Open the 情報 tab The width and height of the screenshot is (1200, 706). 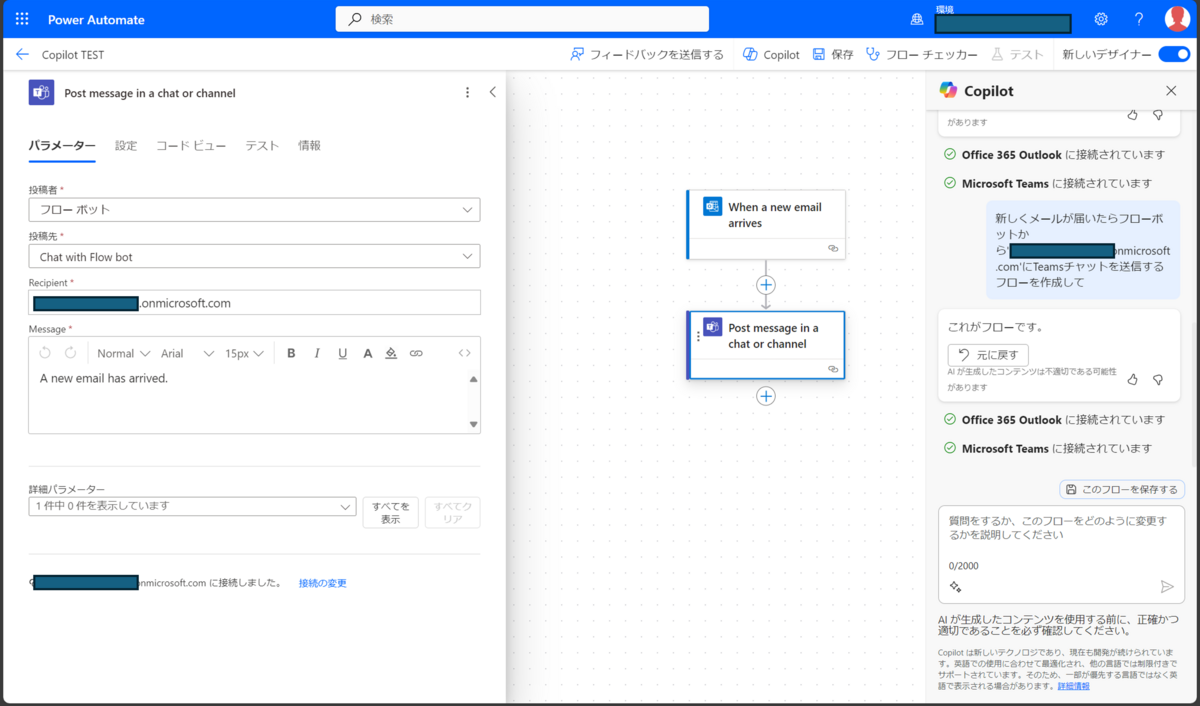coord(310,146)
